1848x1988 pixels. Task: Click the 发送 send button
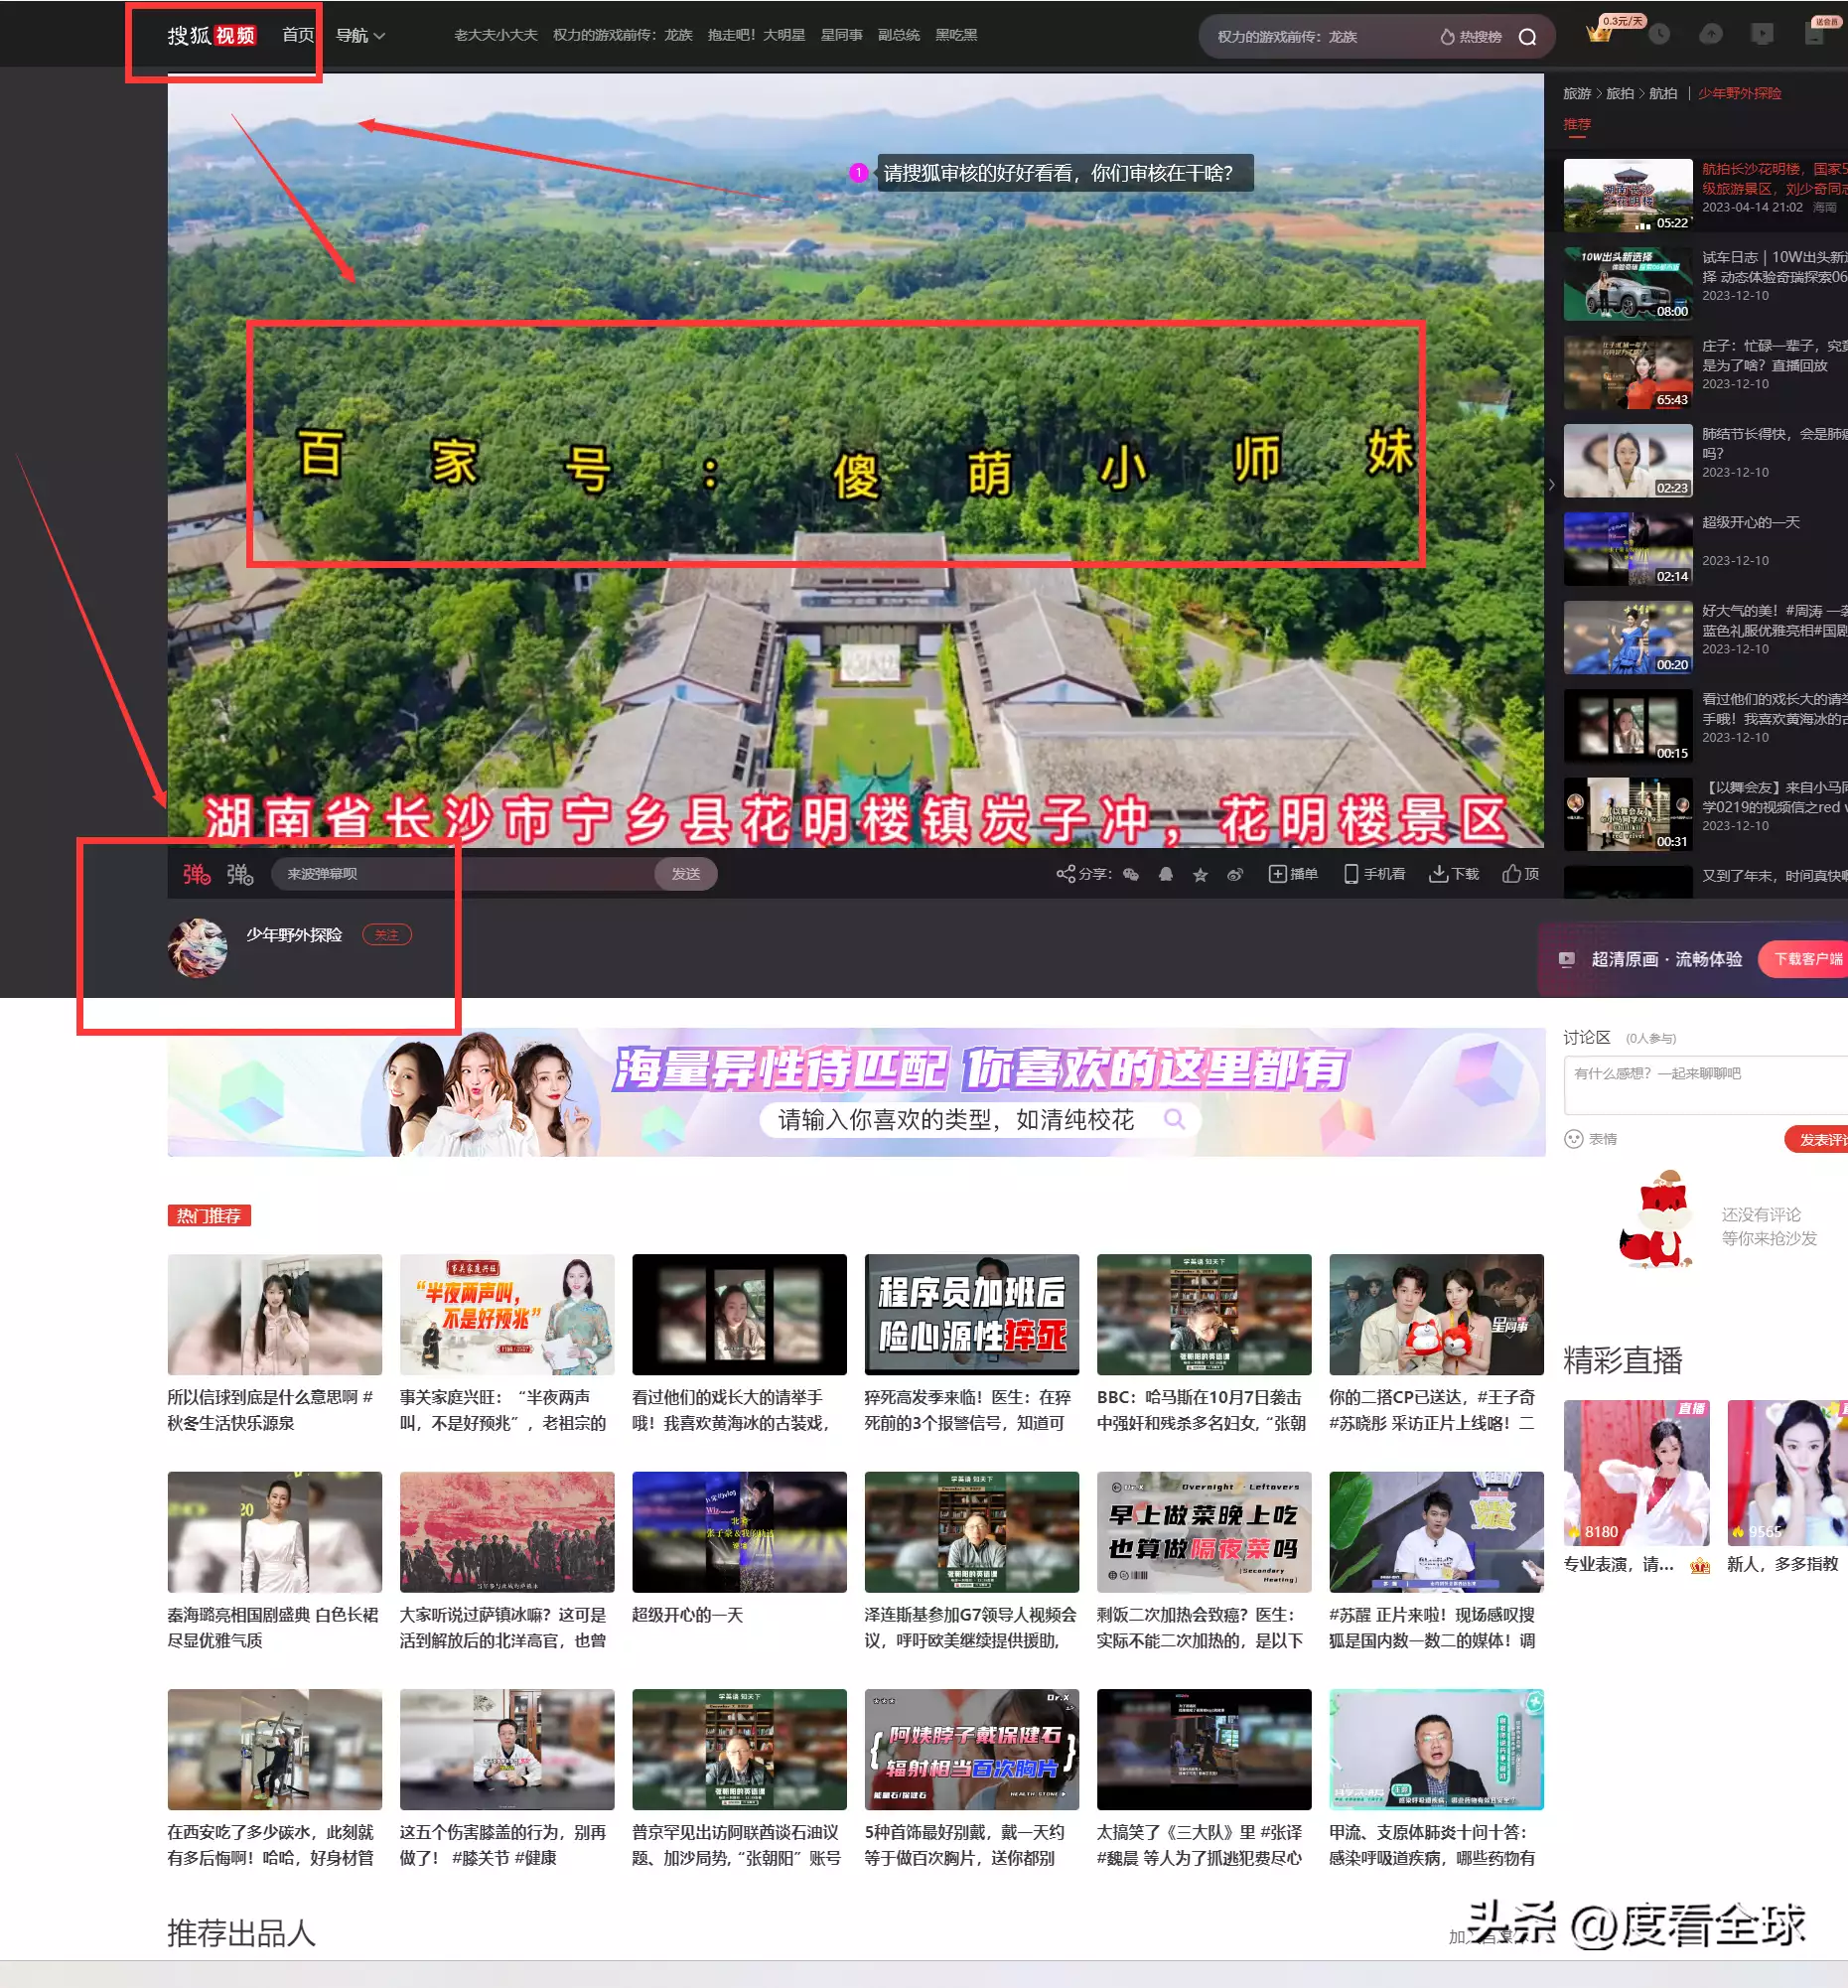(686, 874)
